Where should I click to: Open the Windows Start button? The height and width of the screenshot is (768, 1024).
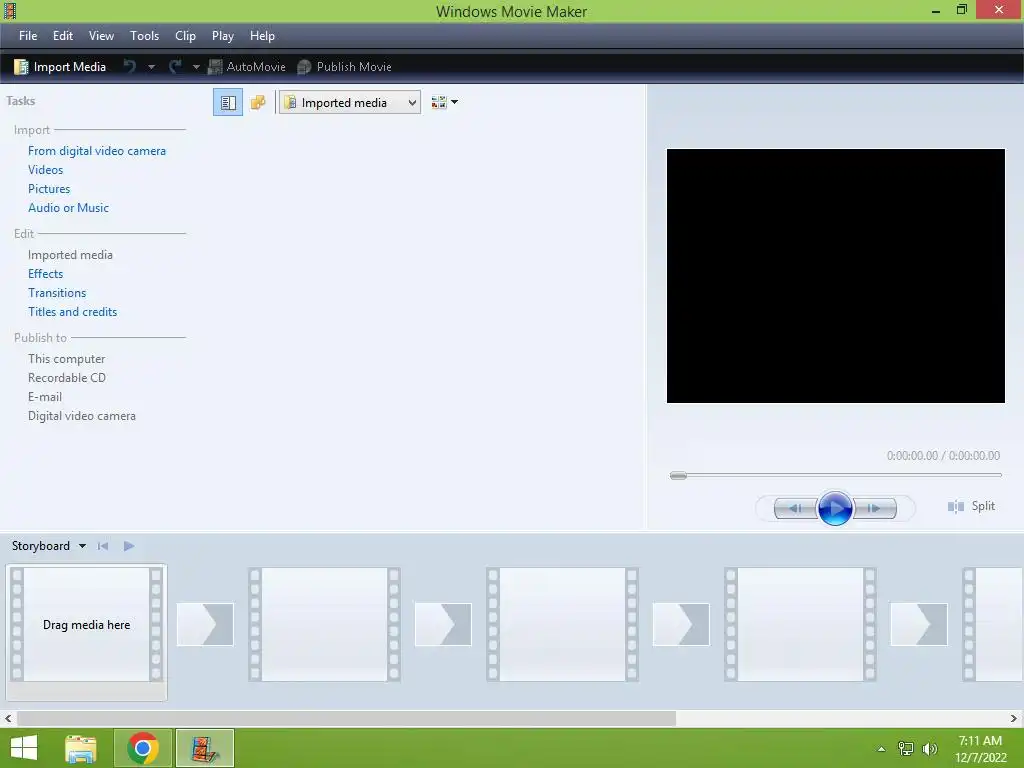[24, 748]
